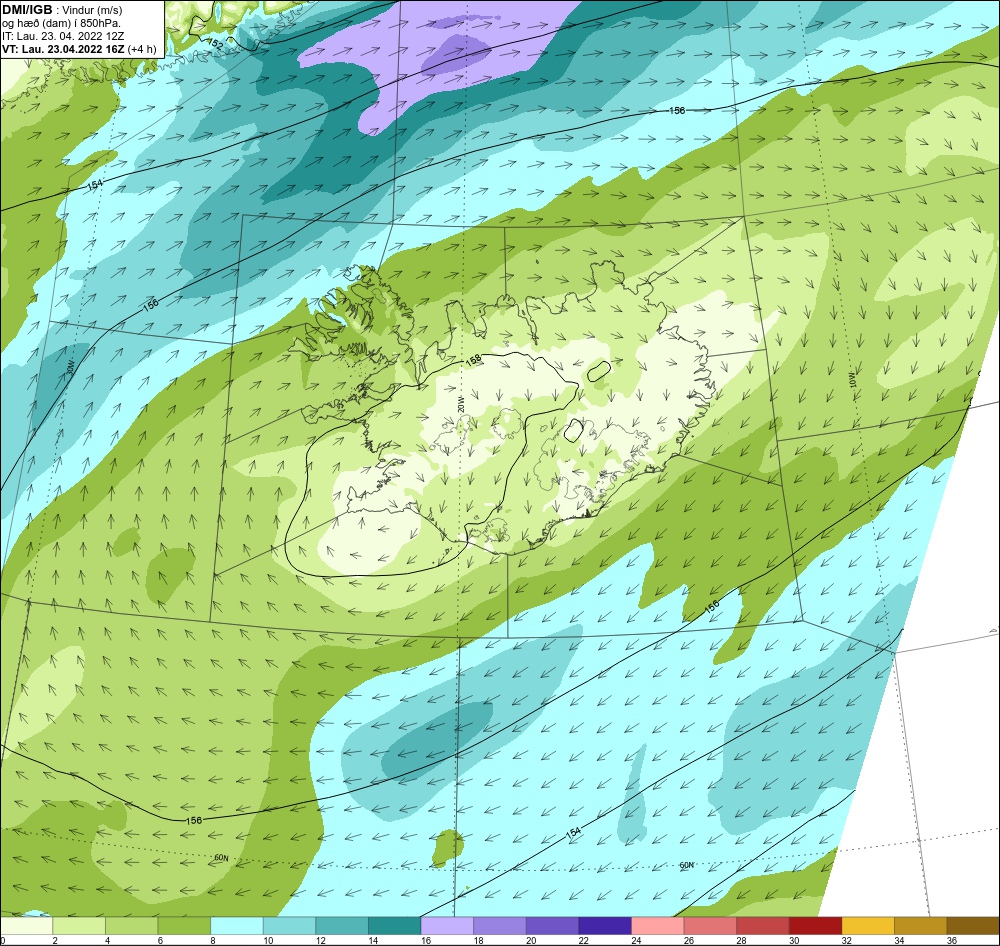Click the dark crimson 30–32 m/s legend swatch
The image size is (1000, 946).
816,926
